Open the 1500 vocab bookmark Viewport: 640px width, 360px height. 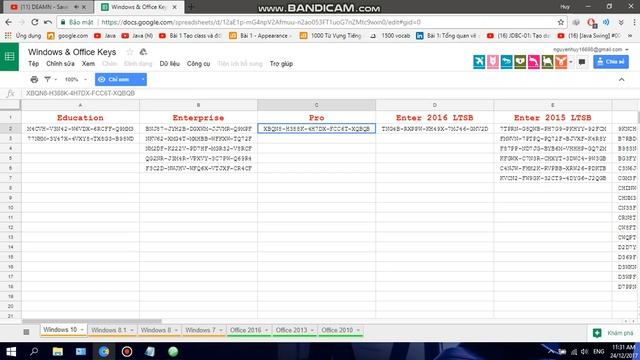pos(390,36)
